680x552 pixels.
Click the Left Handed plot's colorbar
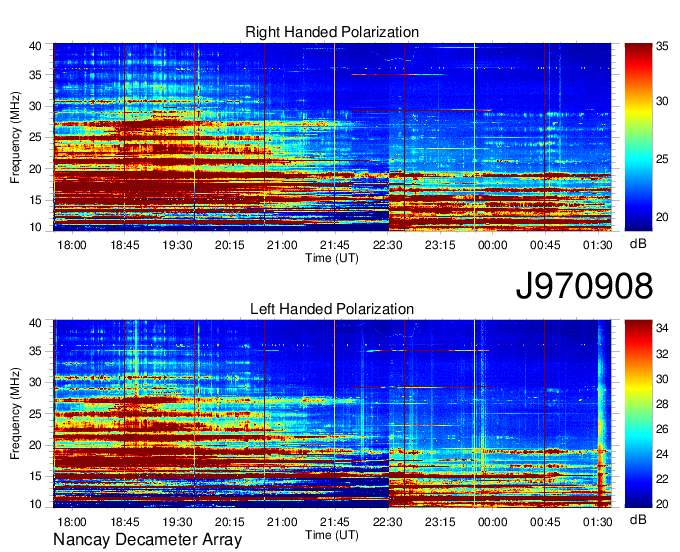pos(638,414)
